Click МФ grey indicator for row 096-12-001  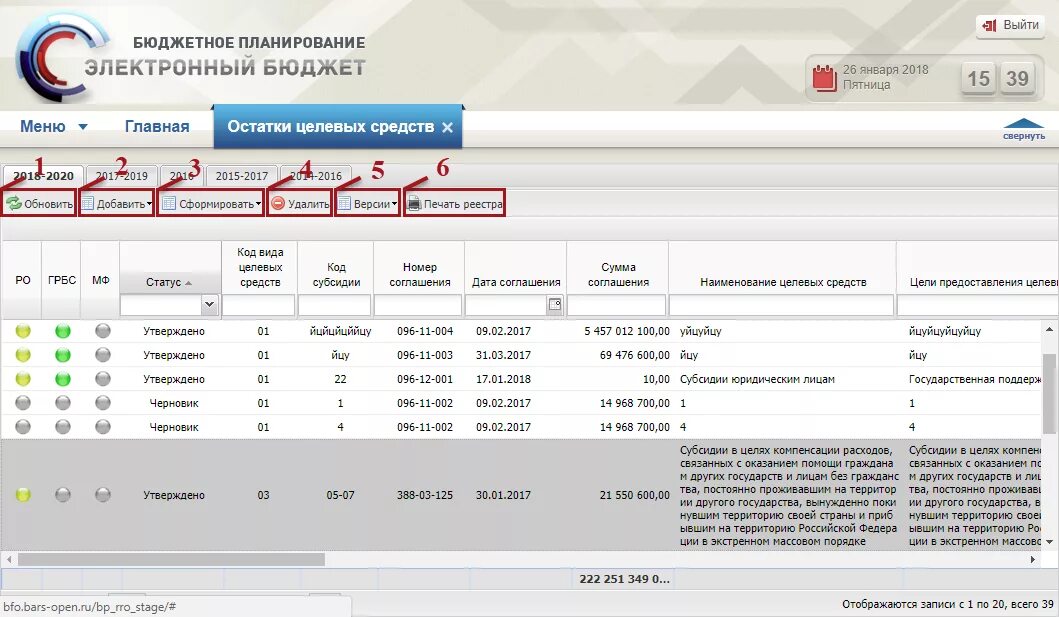tap(103, 379)
